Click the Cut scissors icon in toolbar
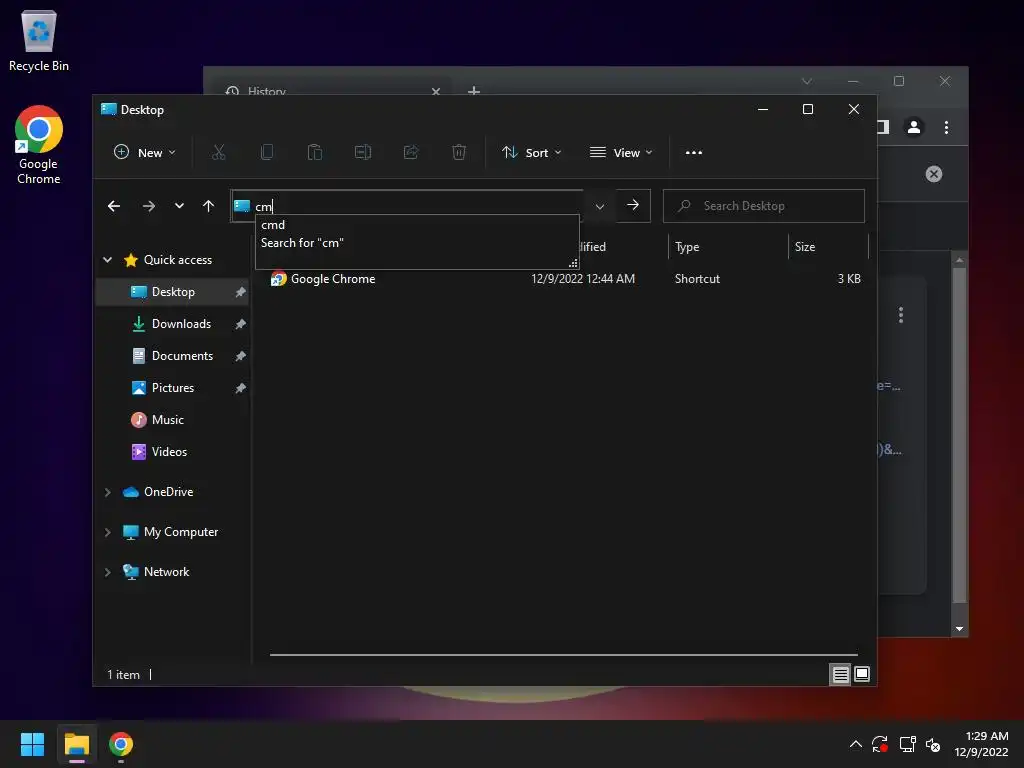This screenshot has width=1024, height=768. [219, 153]
